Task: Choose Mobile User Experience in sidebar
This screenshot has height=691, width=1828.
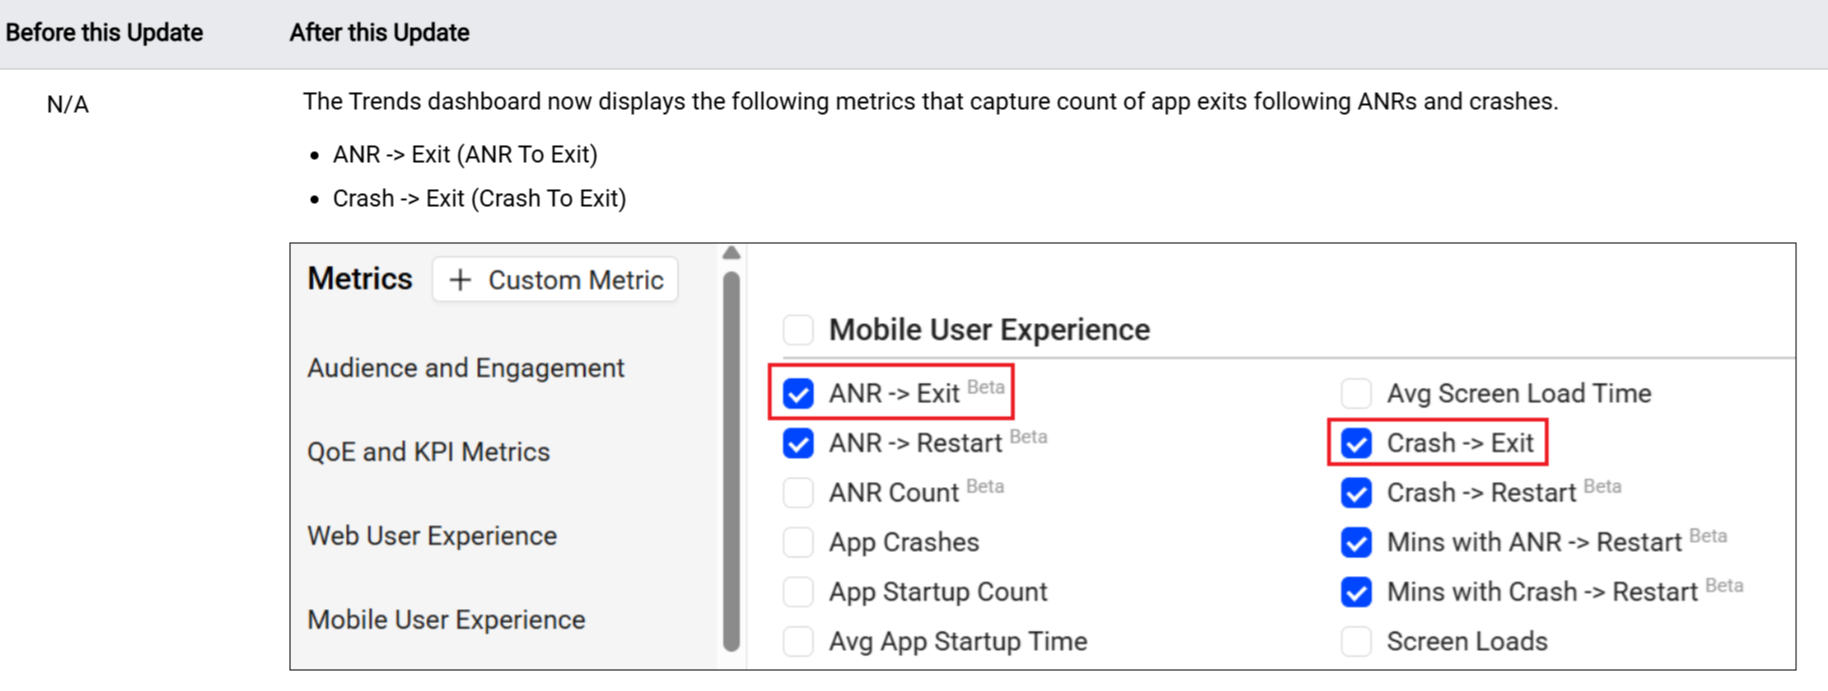Action: [445, 620]
